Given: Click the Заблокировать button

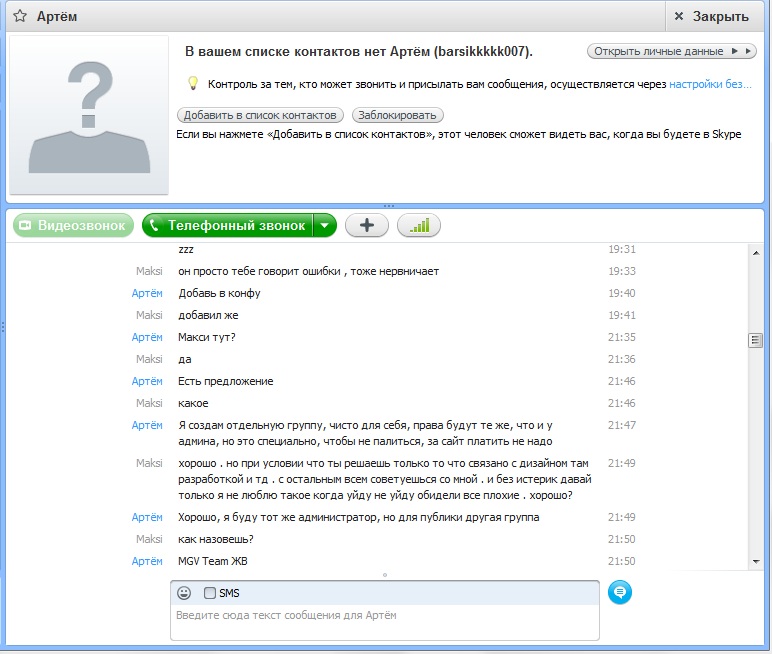Looking at the screenshot, I should pos(397,115).
